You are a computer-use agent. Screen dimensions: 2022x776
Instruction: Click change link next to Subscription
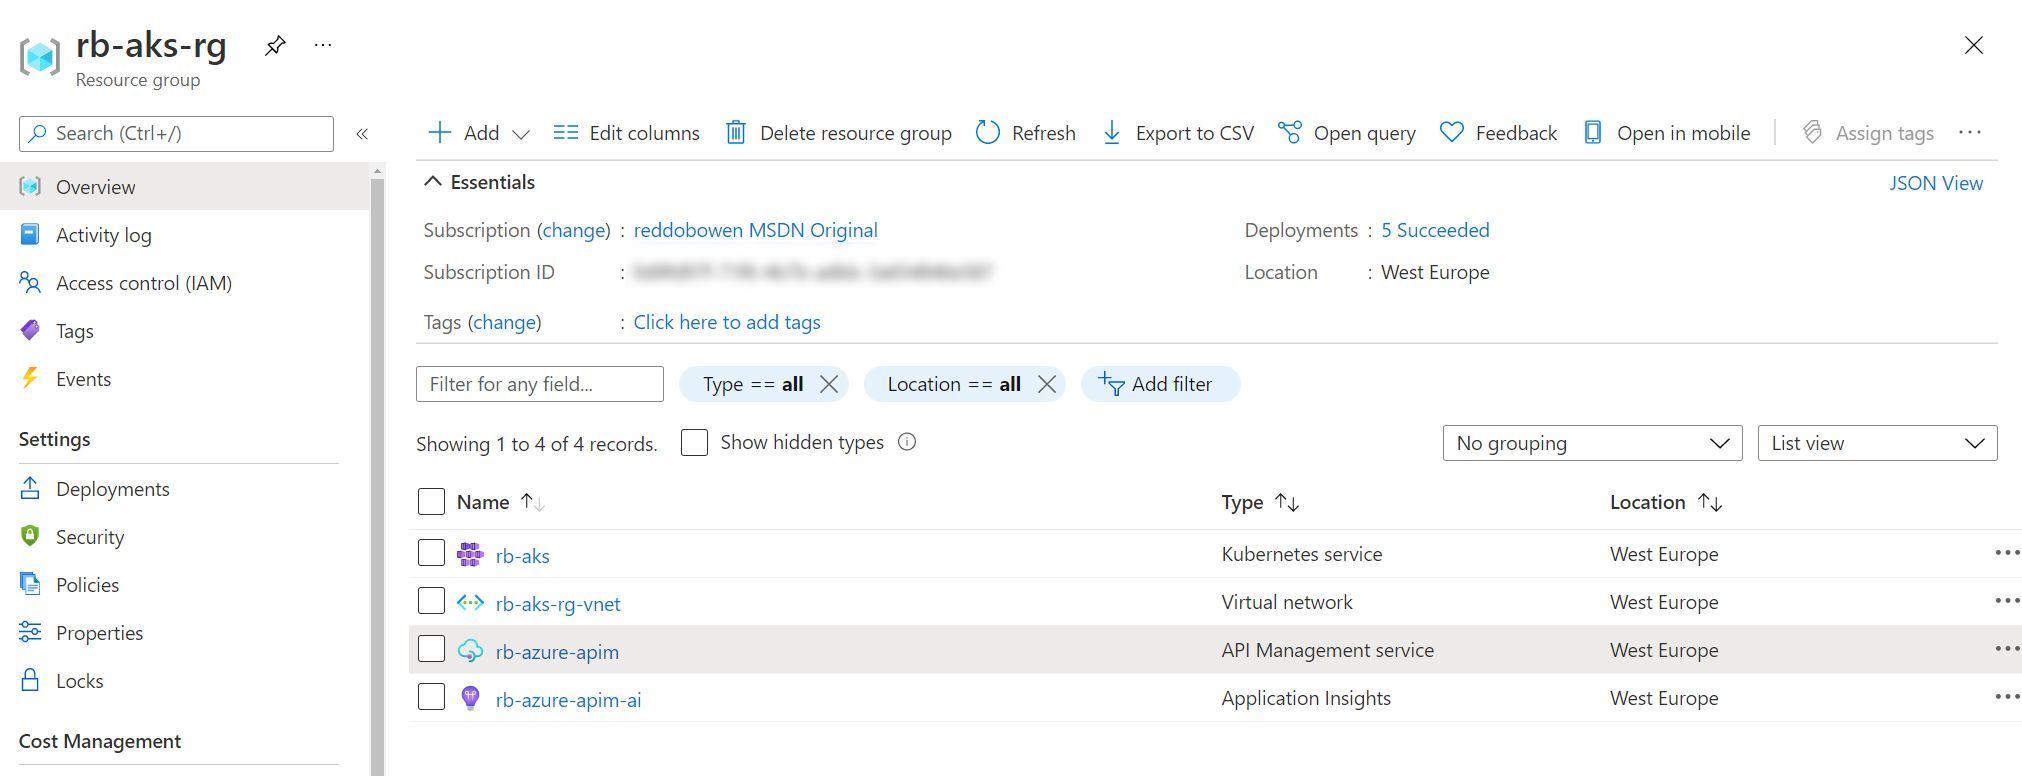pos(574,230)
